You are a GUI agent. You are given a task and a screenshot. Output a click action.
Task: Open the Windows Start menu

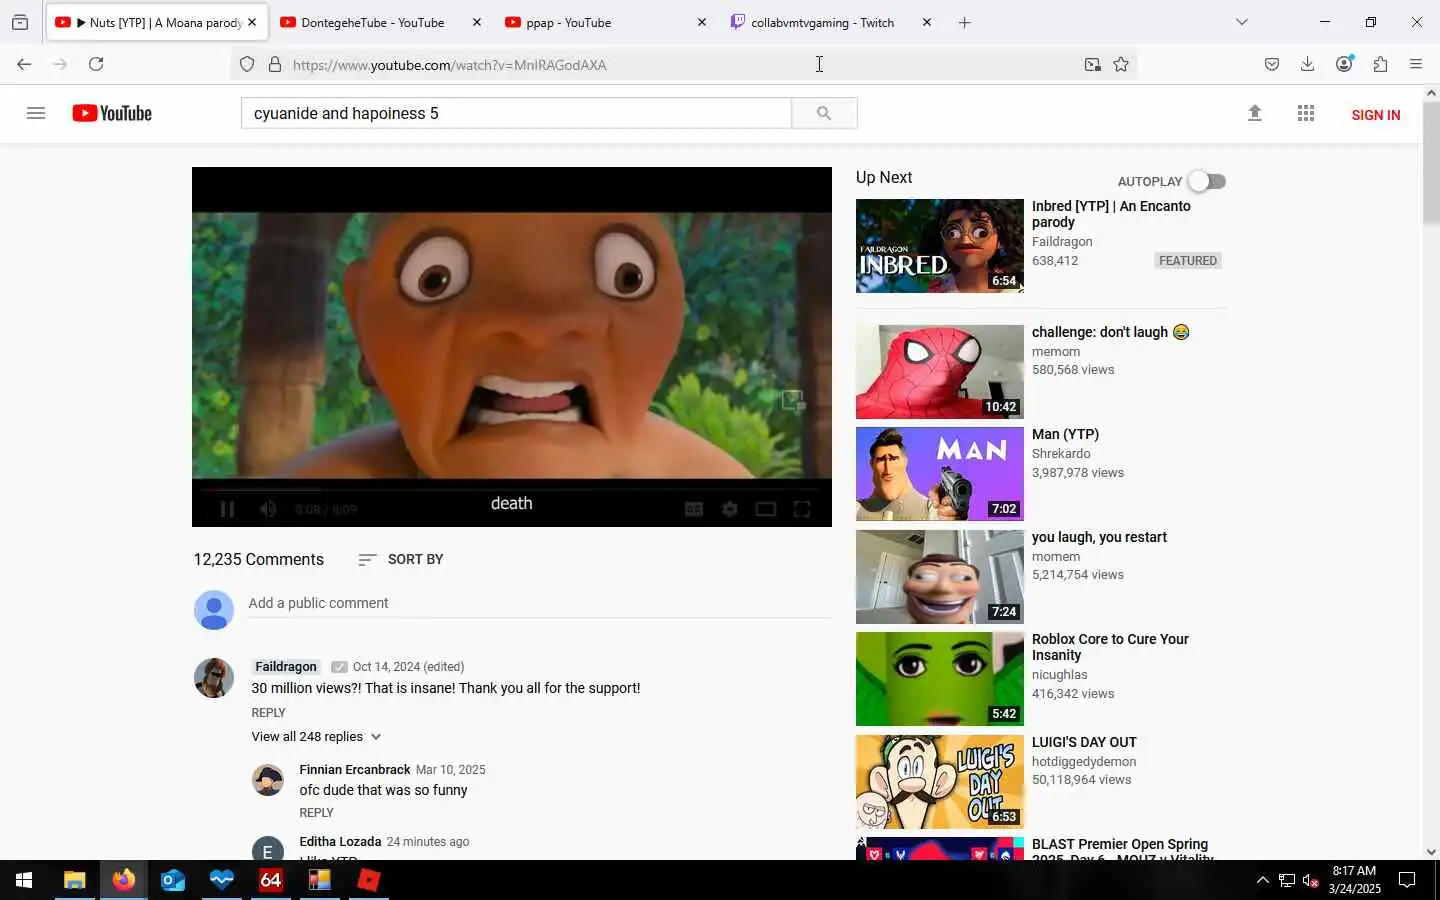pyautogui.click(x=24, y=880)
